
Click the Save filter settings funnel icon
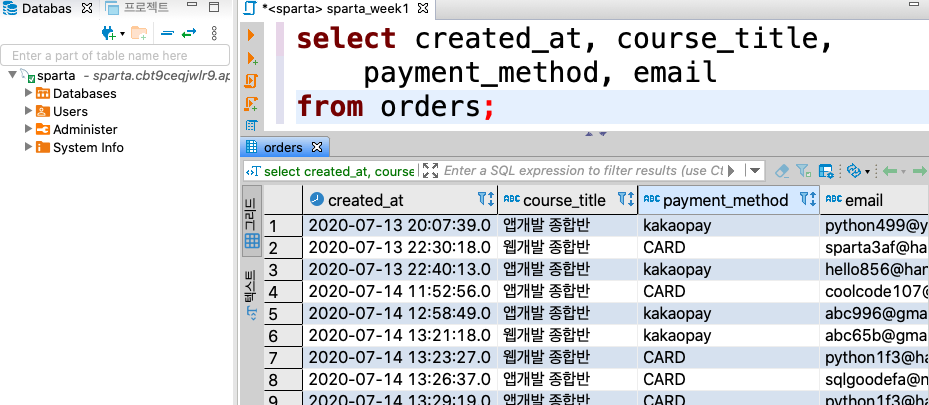pos(803,171)
